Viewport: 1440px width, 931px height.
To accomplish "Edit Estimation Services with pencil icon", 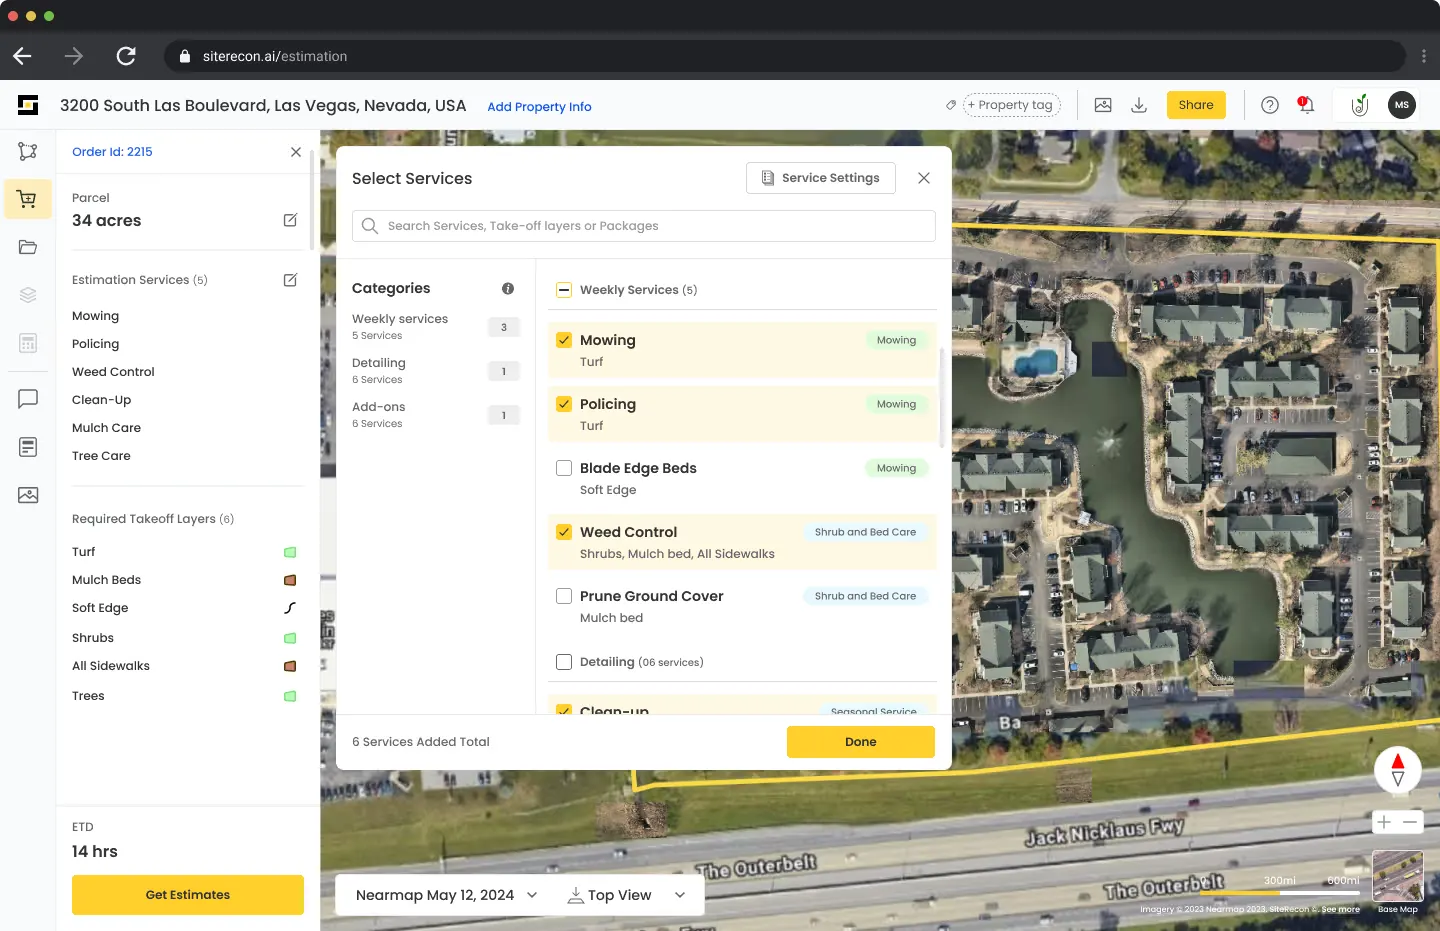I will (290, 280).
